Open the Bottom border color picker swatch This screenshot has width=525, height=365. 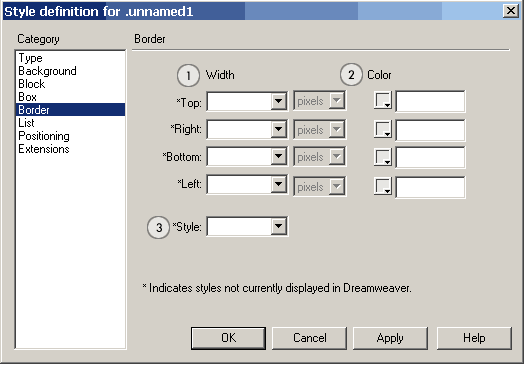(383, 157)
